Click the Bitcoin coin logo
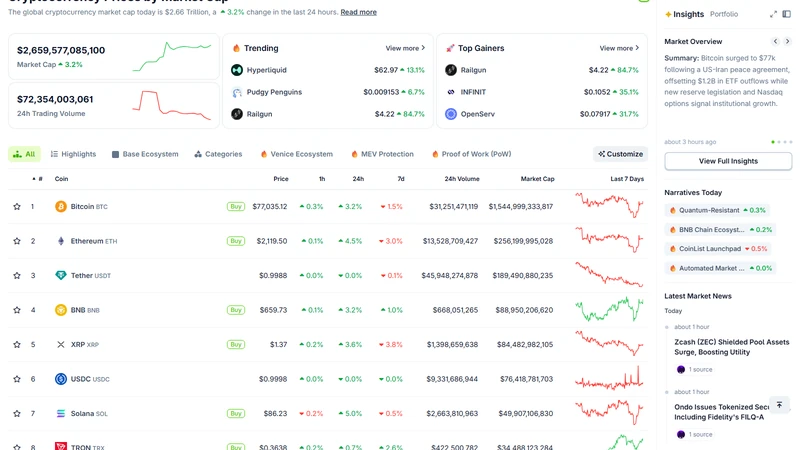The image size is (800, 450). (x=61, y=207)
